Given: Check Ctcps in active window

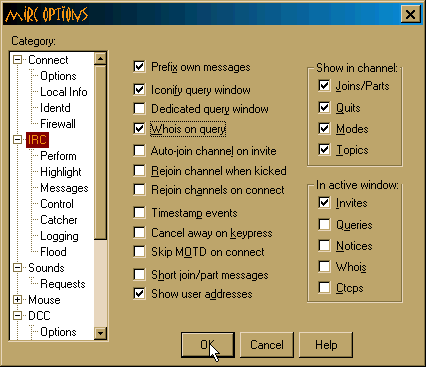Looking at the screenshot, I should point(324,288).
